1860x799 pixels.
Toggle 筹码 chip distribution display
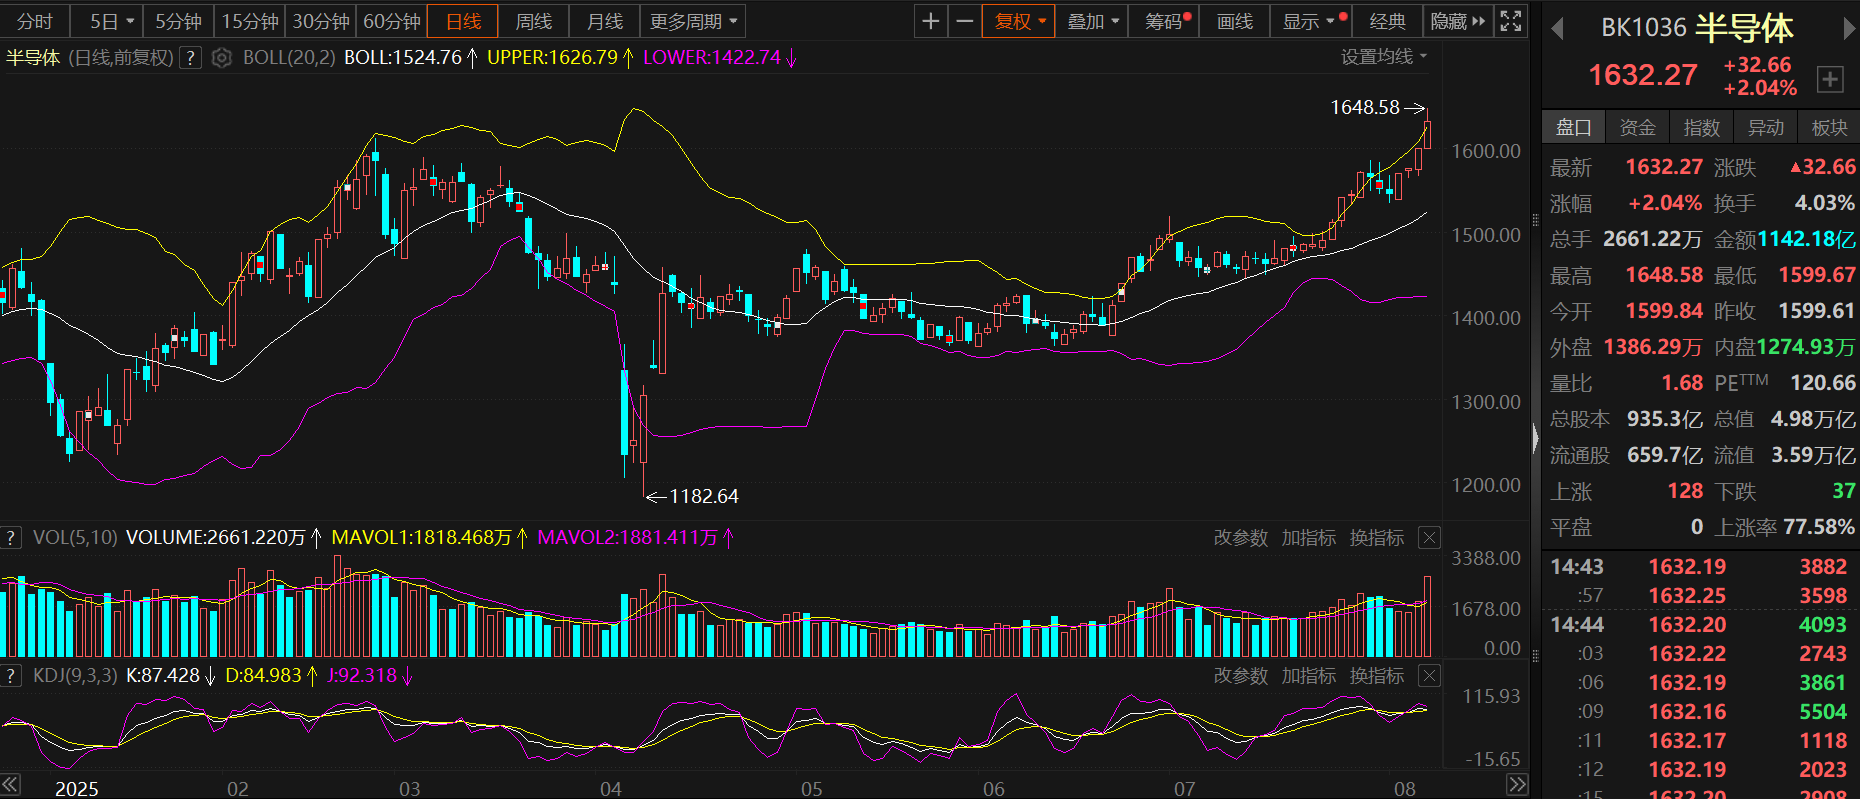click(x=1166, y=21)
